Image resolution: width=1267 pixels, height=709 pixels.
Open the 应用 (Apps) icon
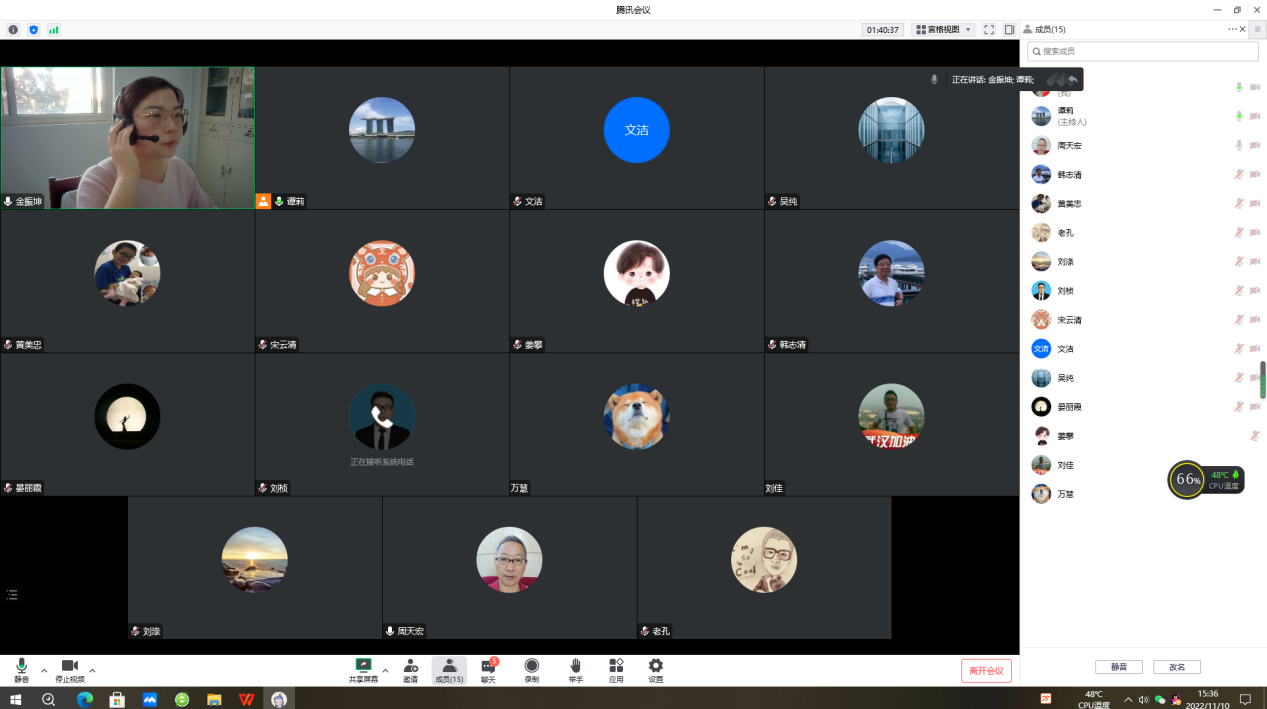click(616, 669)
